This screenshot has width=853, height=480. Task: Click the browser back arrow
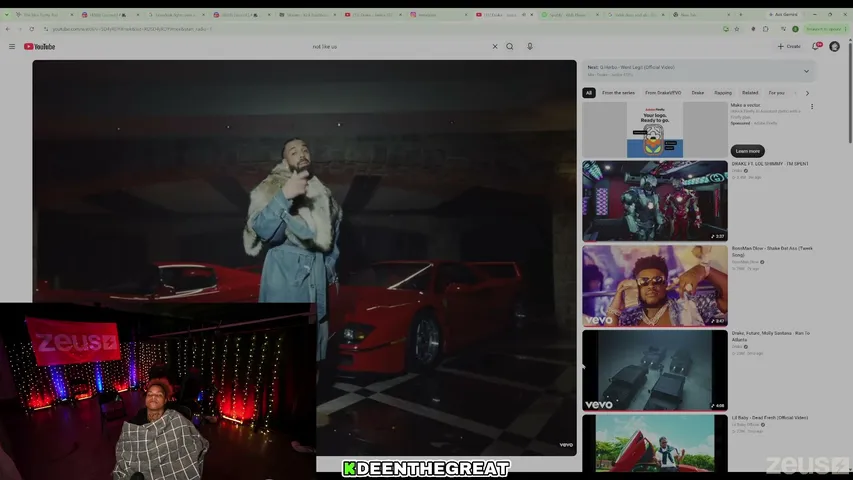pos(8,29)
